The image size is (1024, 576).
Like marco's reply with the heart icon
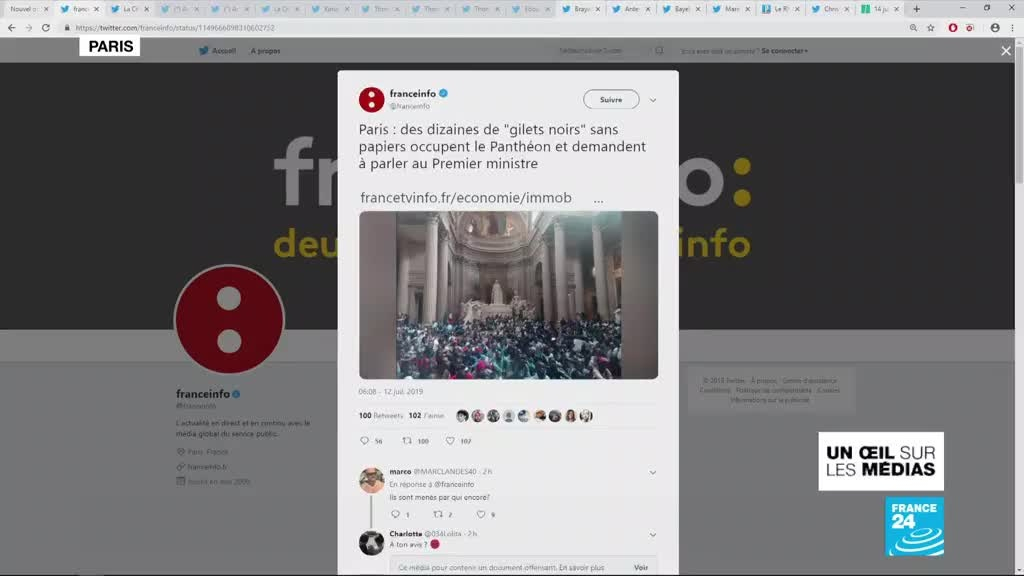click(x=481, y=514)
